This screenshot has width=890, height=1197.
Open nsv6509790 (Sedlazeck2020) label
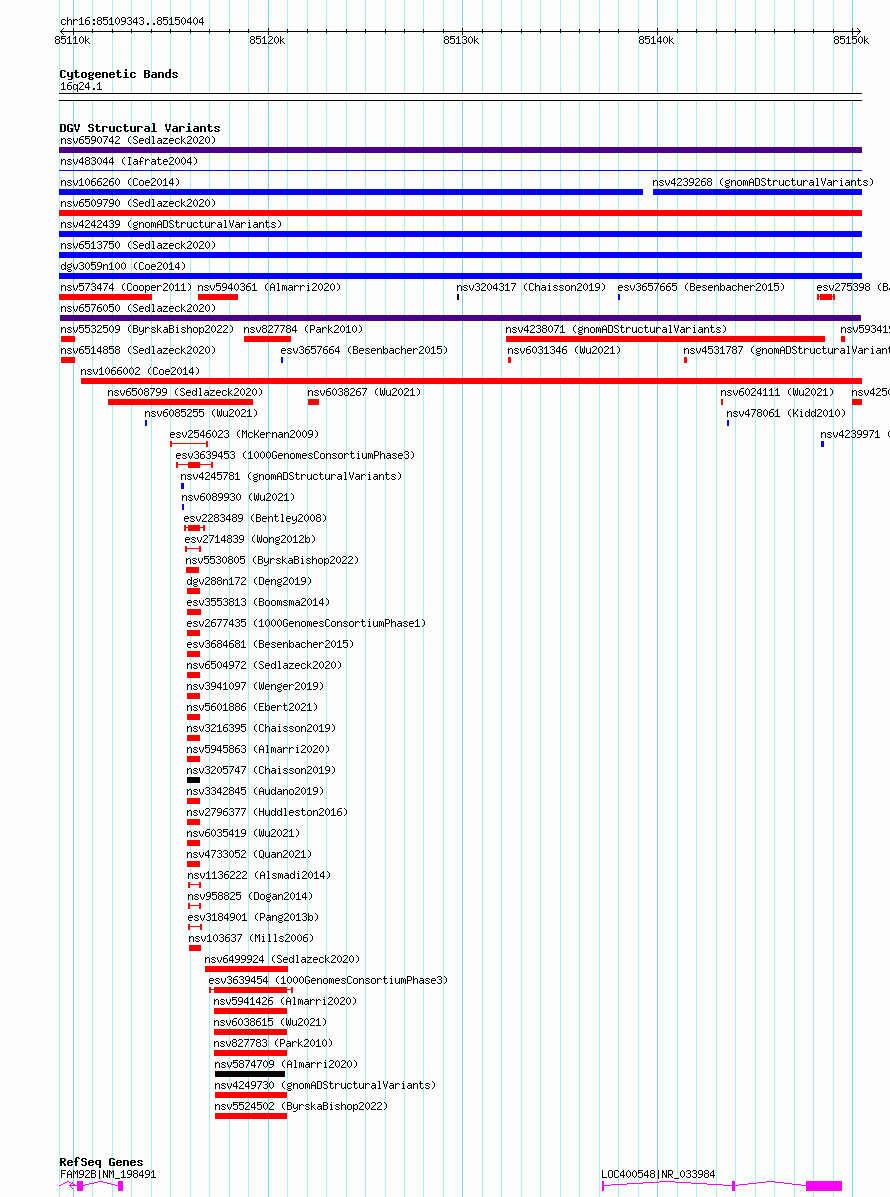point(138,203)
